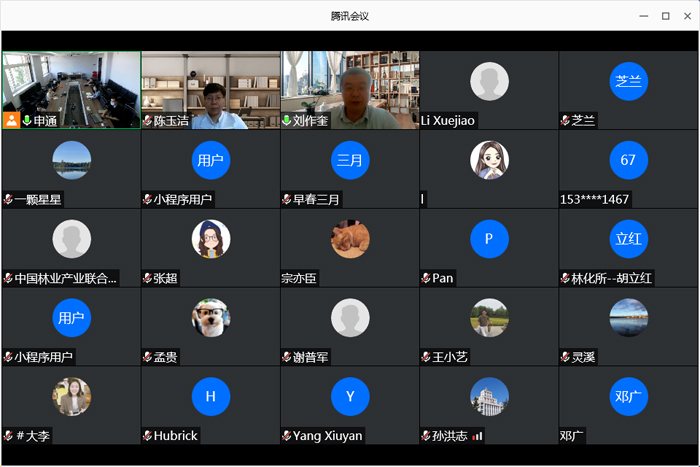Click the muted mic icon beside 孟贵
This screenshot has height=467, width=700.
tap(147, 357)
